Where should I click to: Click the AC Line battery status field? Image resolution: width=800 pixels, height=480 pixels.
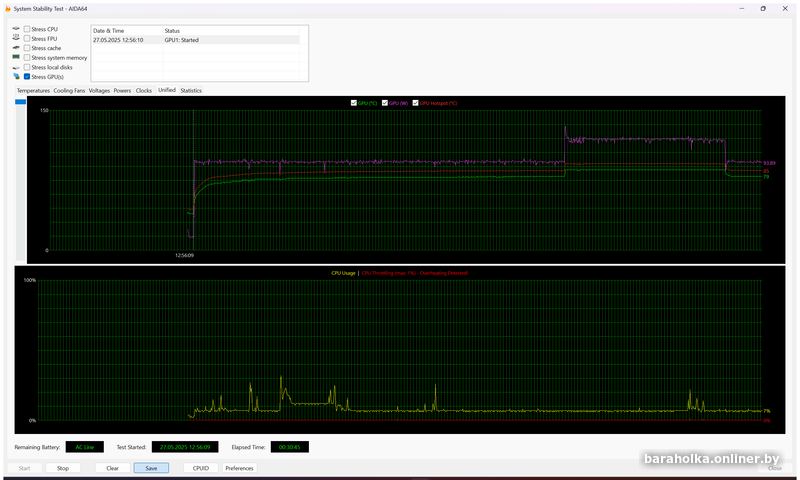(85, 447)
